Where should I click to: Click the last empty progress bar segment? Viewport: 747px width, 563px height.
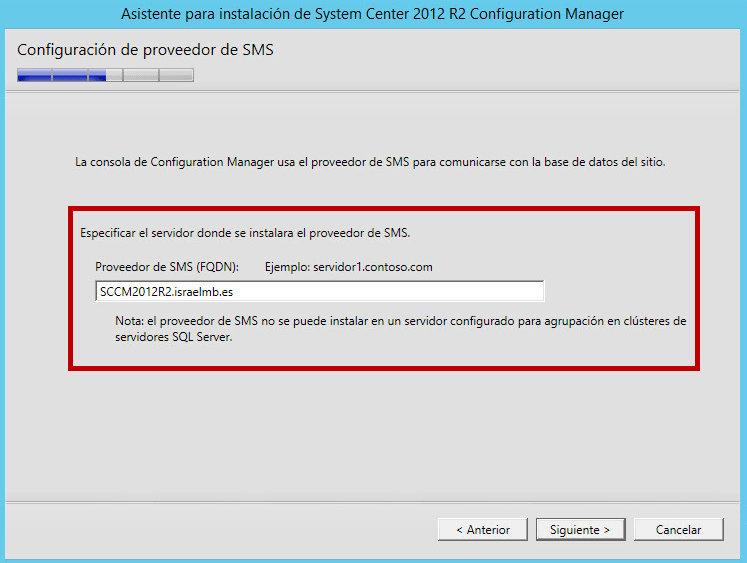click(176, 75)
